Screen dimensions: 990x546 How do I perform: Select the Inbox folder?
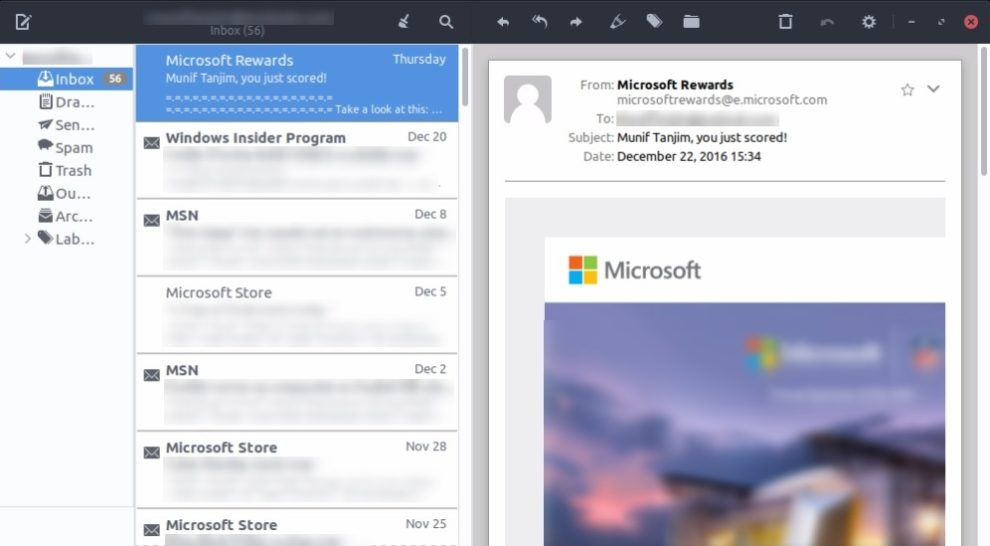tap(66, 79)
